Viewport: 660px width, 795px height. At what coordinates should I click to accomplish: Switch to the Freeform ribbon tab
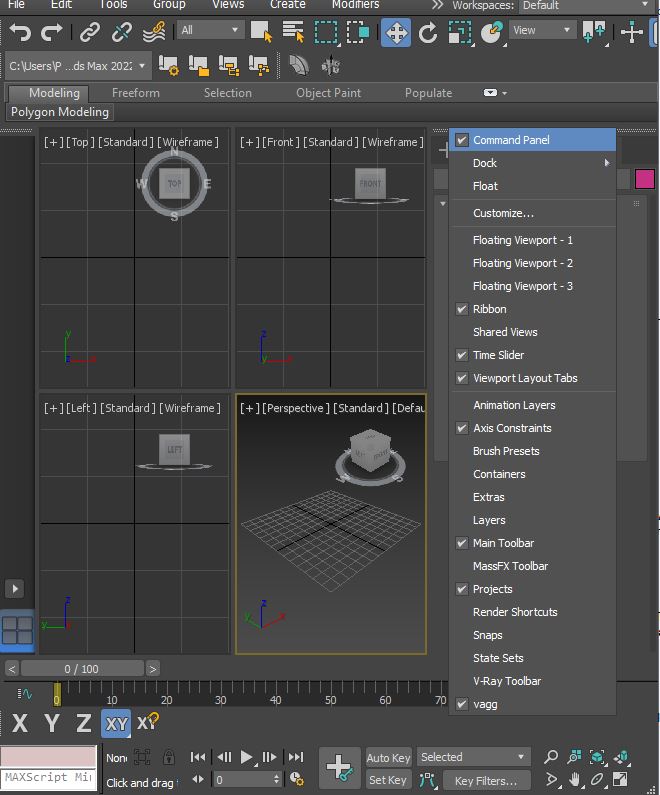coord(135,93)
